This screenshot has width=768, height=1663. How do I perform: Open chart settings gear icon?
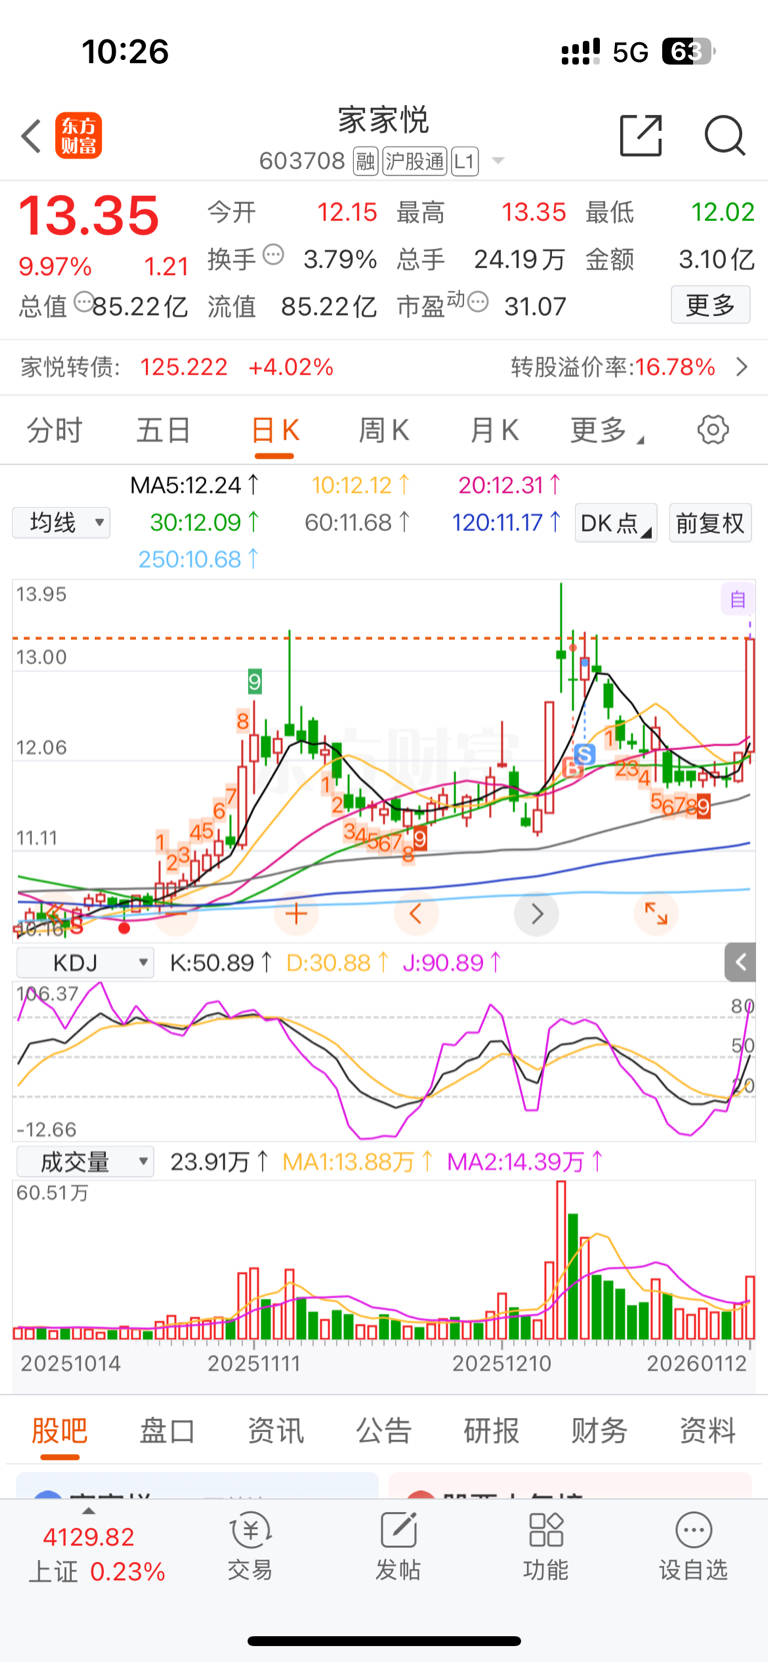click(713, 430)
